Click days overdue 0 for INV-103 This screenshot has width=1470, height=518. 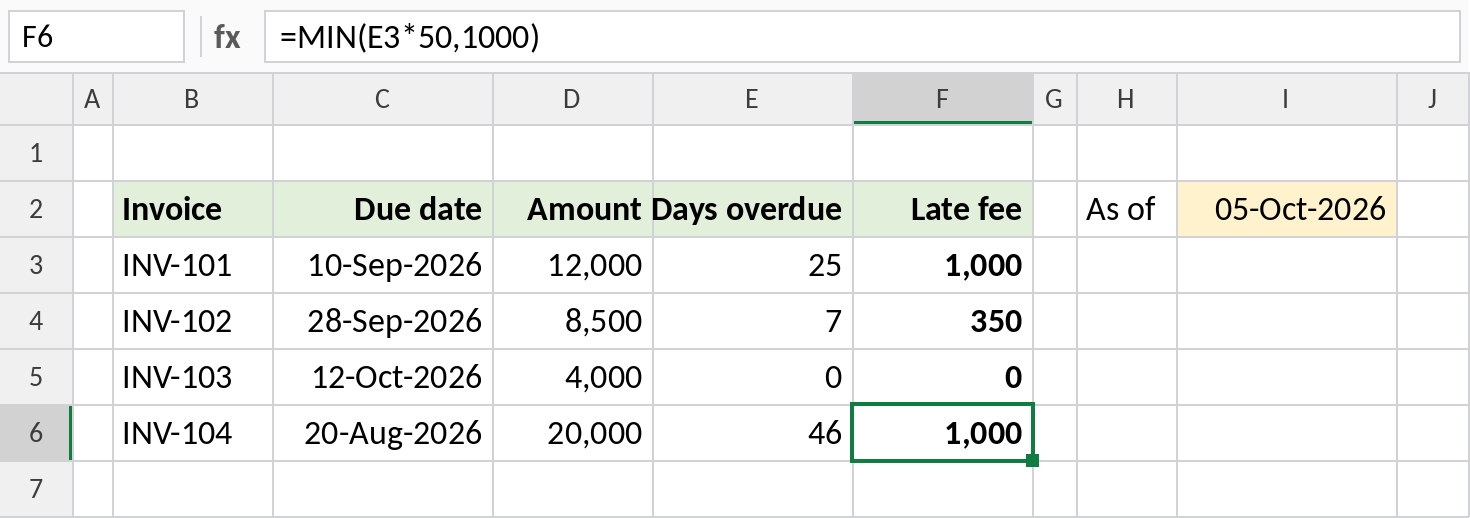pos(753,377)
